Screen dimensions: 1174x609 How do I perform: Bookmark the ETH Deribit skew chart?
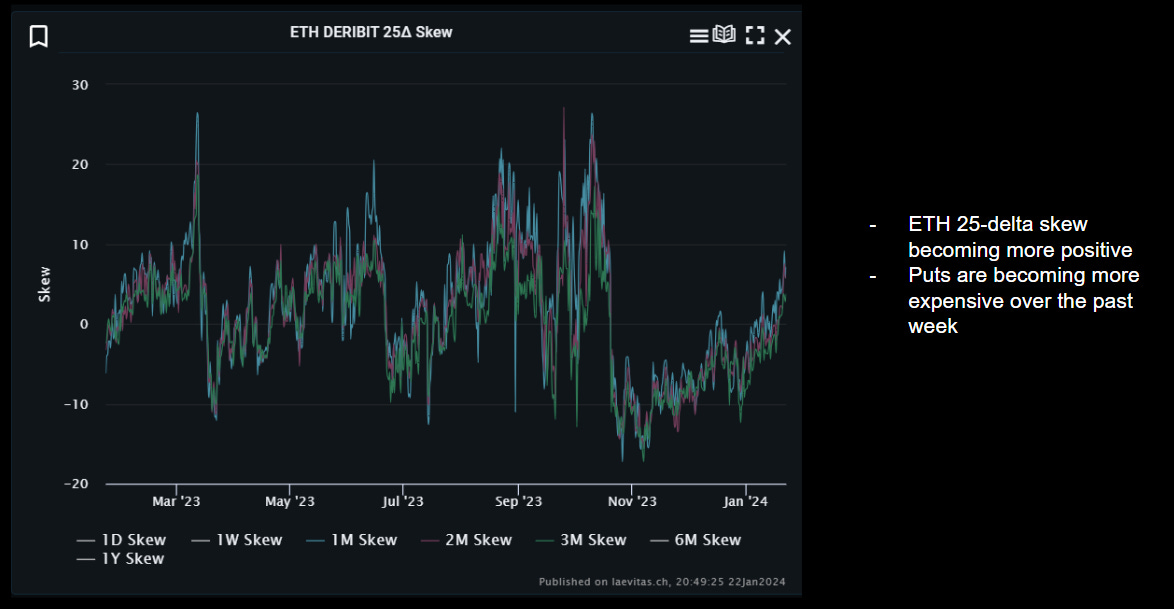(x=39, y=36)
